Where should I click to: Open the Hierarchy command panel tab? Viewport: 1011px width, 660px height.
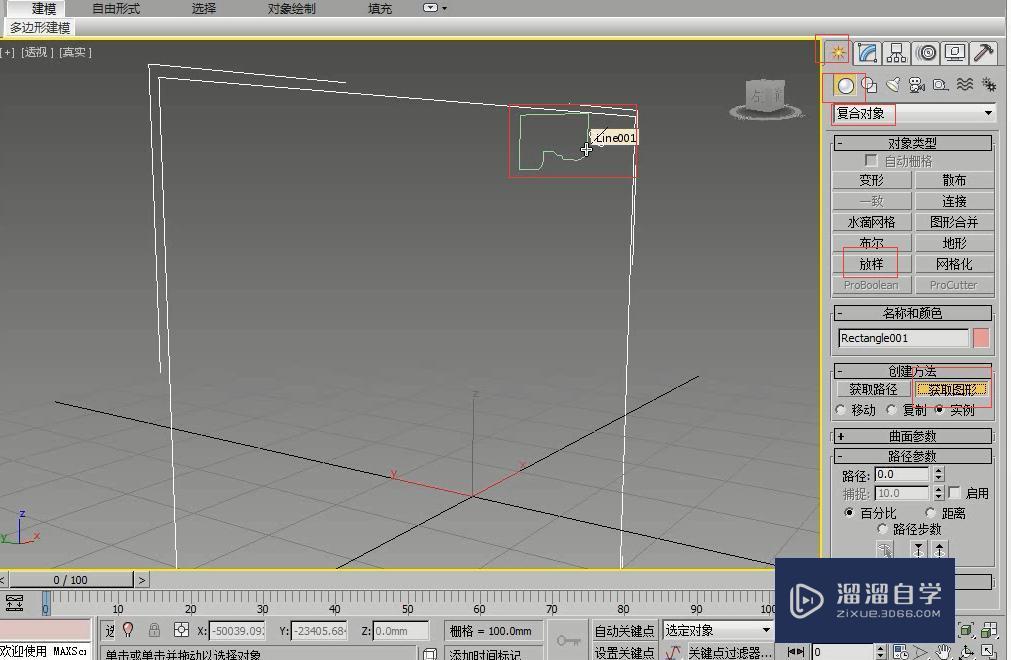click(x=896, y=52)
